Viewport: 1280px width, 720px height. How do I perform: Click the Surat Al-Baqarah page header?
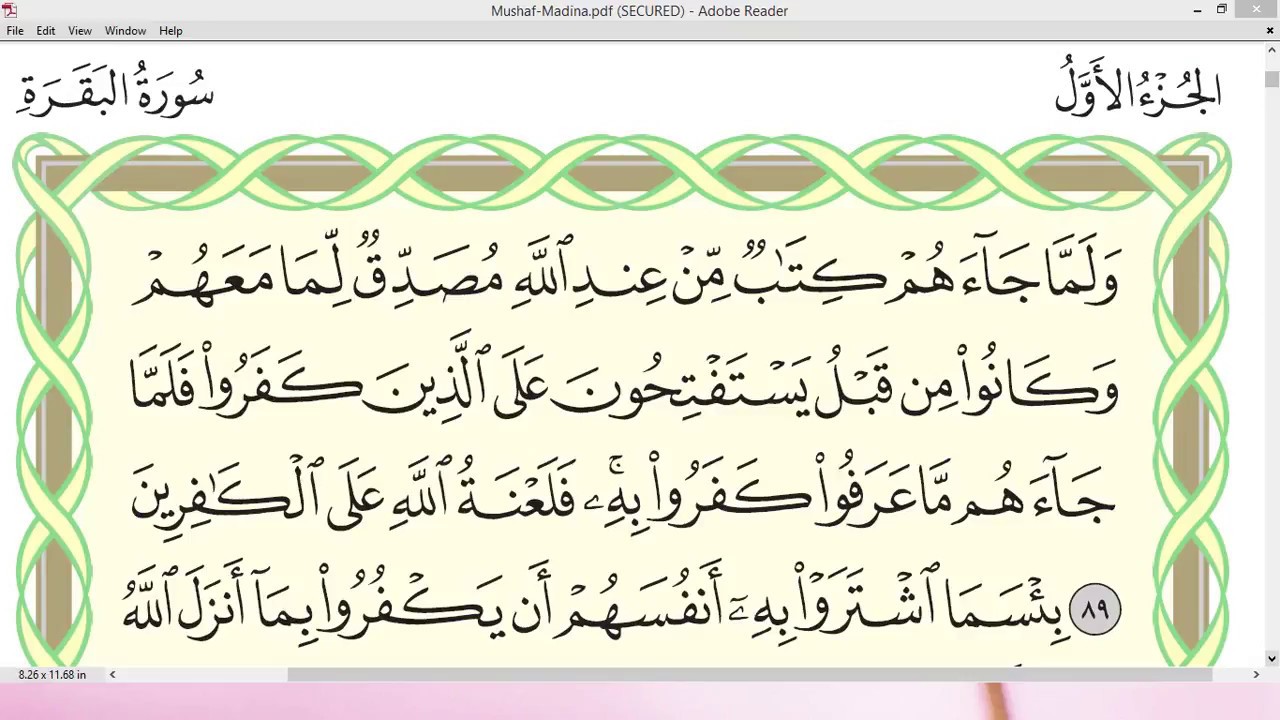click(x=117, y=90)
